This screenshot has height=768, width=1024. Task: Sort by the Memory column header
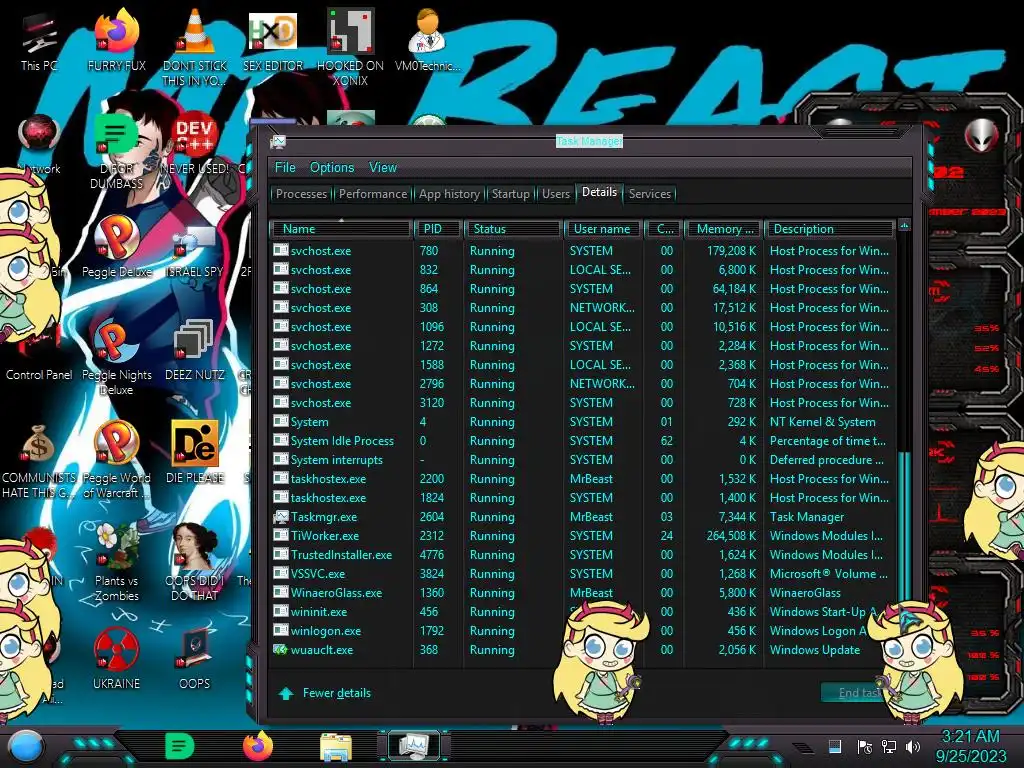pos(724,229)
